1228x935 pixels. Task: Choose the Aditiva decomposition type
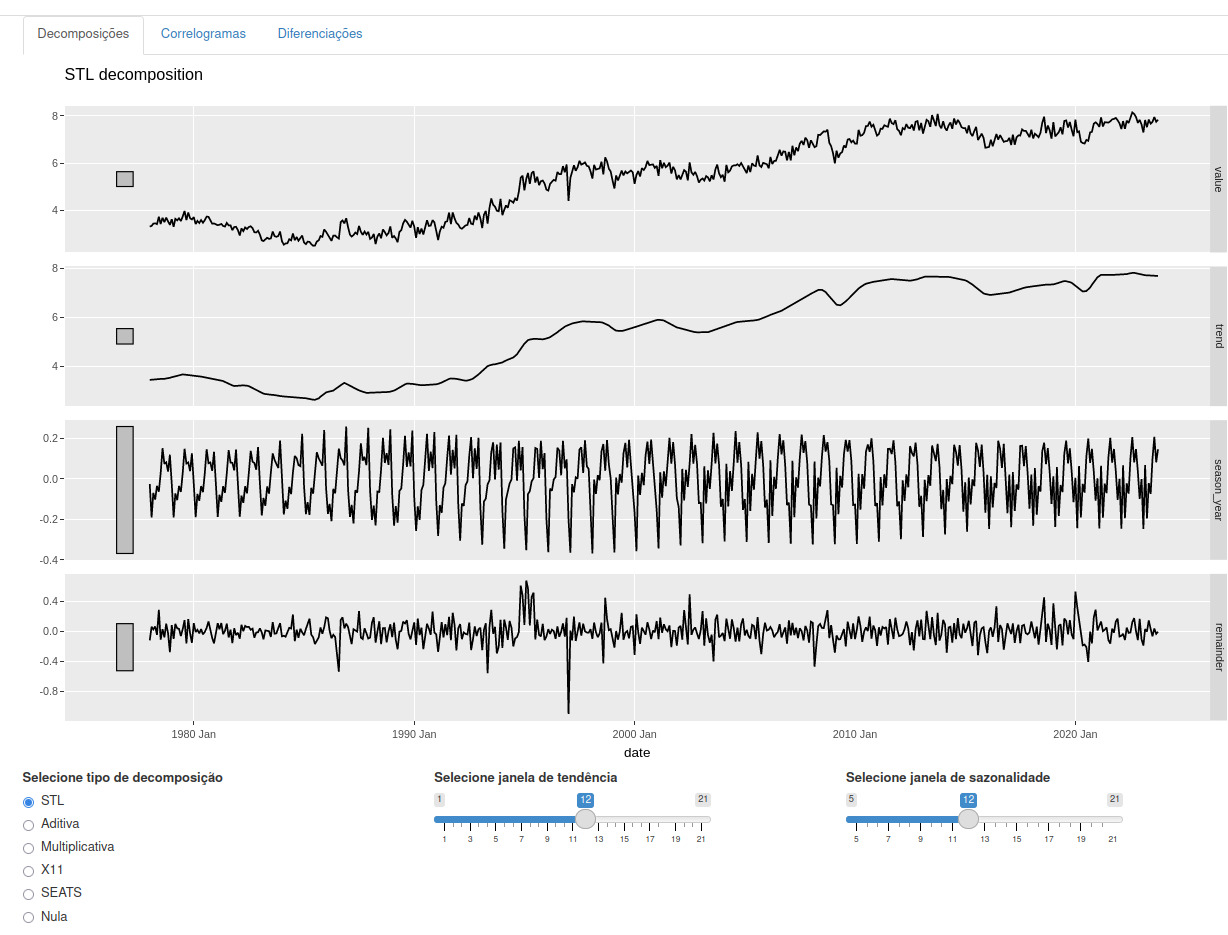28,825
